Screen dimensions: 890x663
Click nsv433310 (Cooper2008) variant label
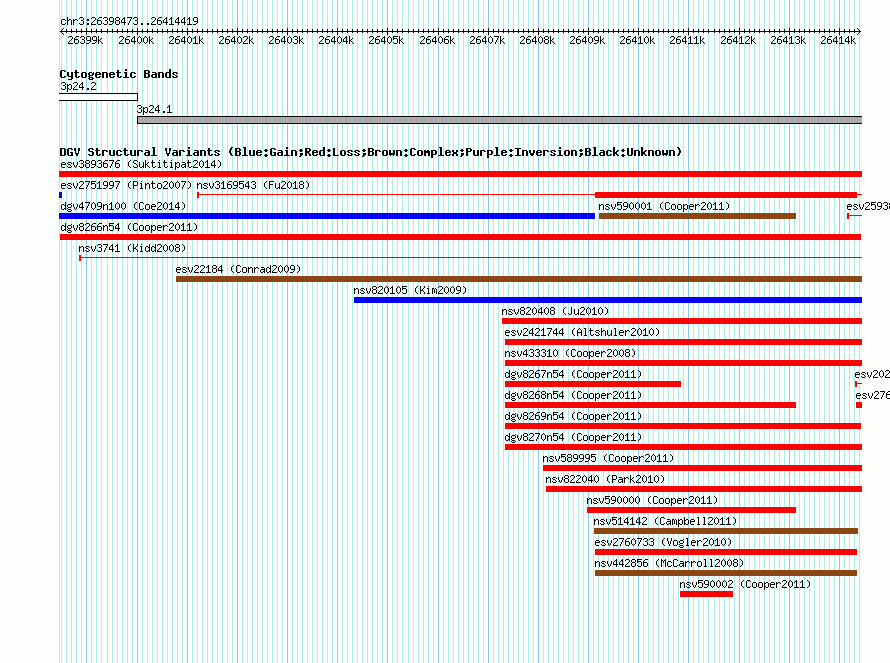pyautogui.click(x=570, y=353)
